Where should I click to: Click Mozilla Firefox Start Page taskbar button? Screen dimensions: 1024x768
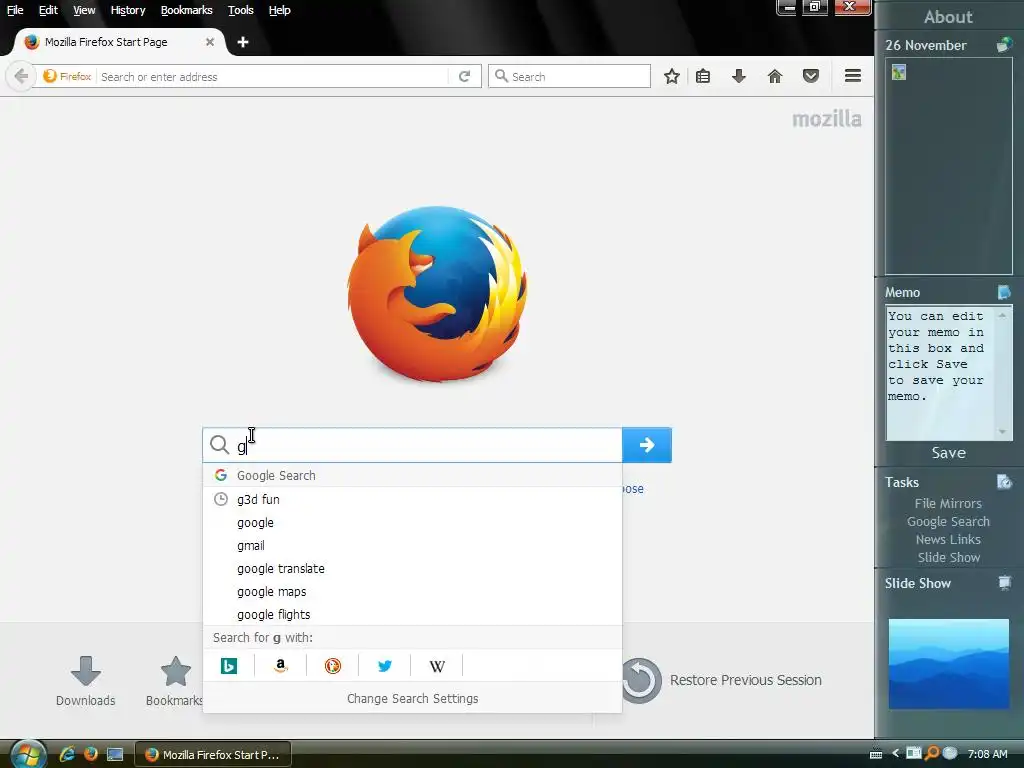click(x=213, y=754)
